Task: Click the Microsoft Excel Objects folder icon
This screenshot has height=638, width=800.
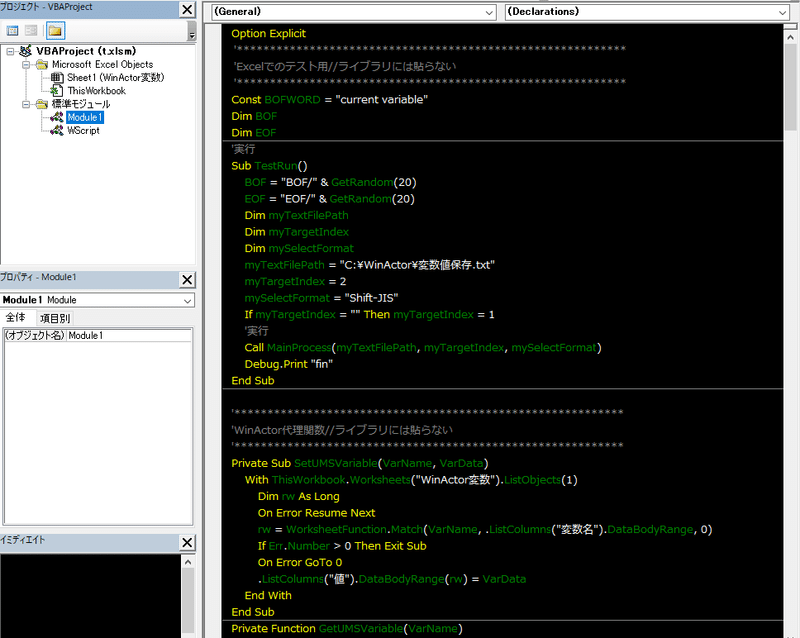Action: point(42,64)
